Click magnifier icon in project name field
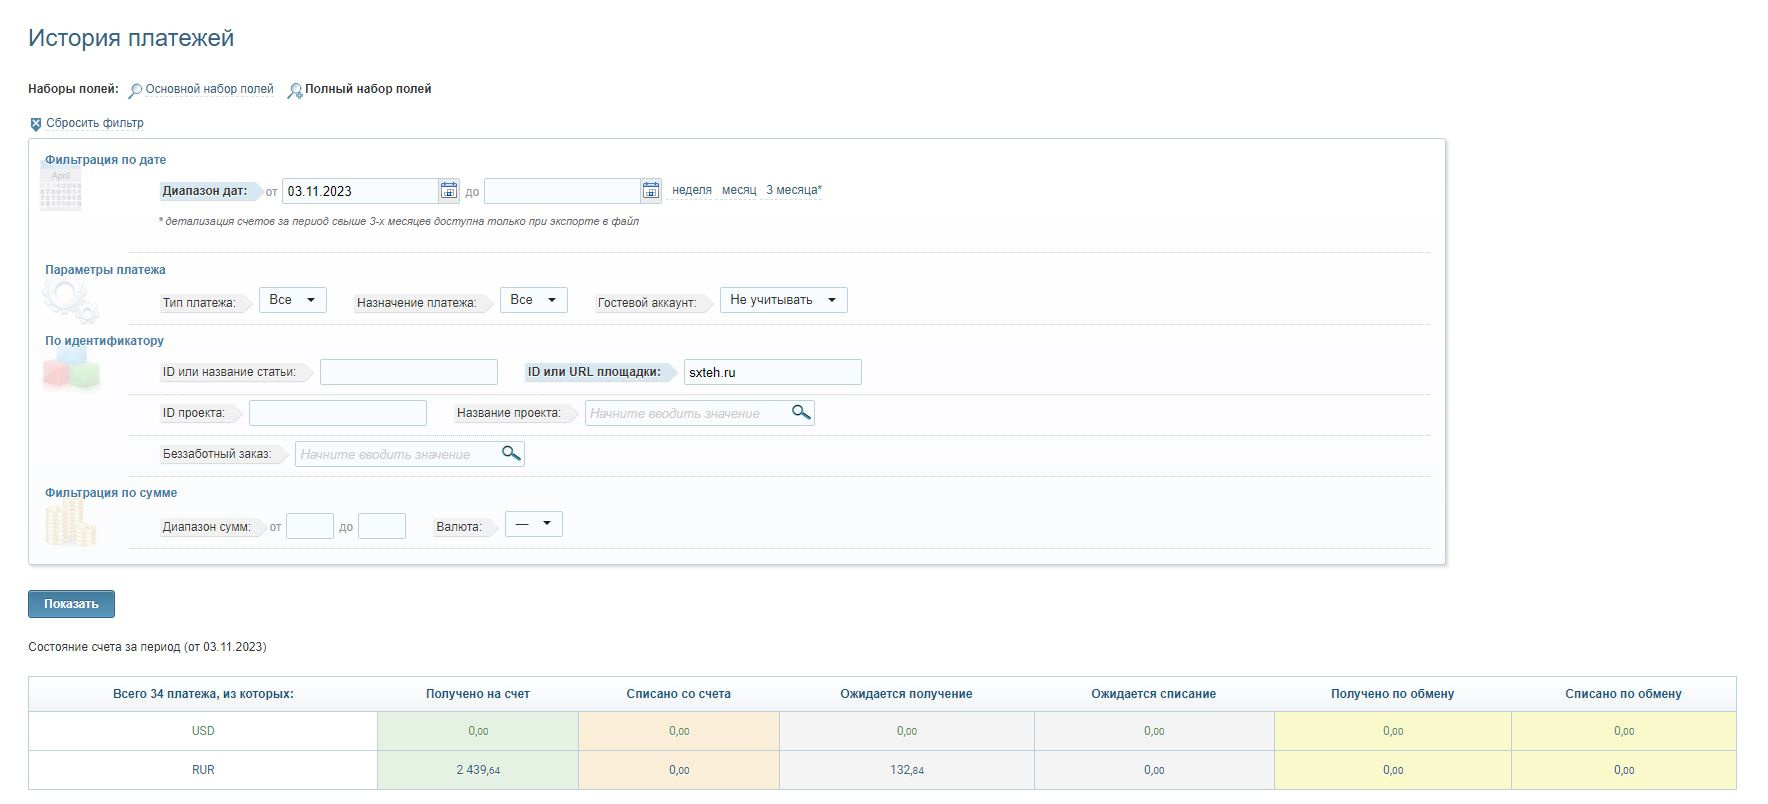 (x=801, y=412)
